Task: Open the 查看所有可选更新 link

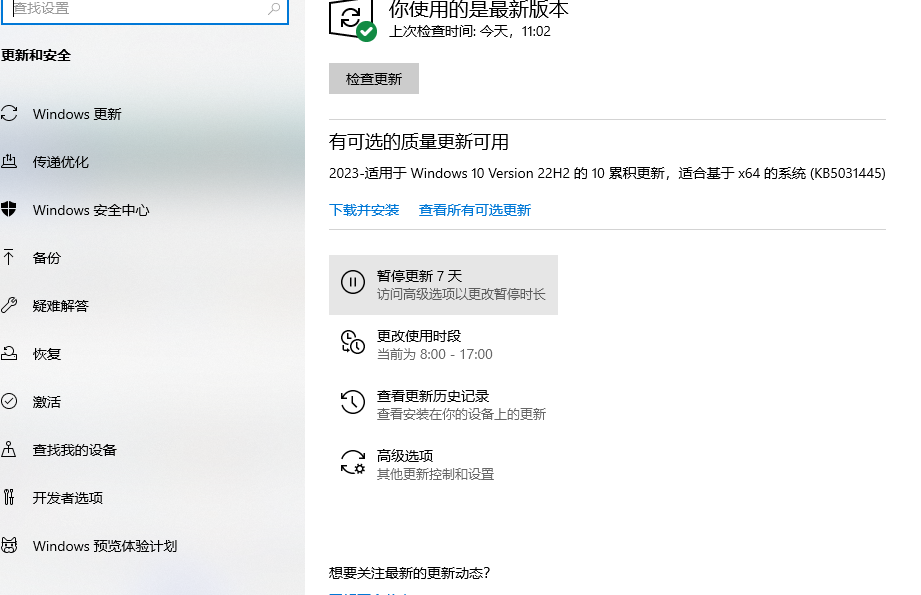Action: [475, 210]
